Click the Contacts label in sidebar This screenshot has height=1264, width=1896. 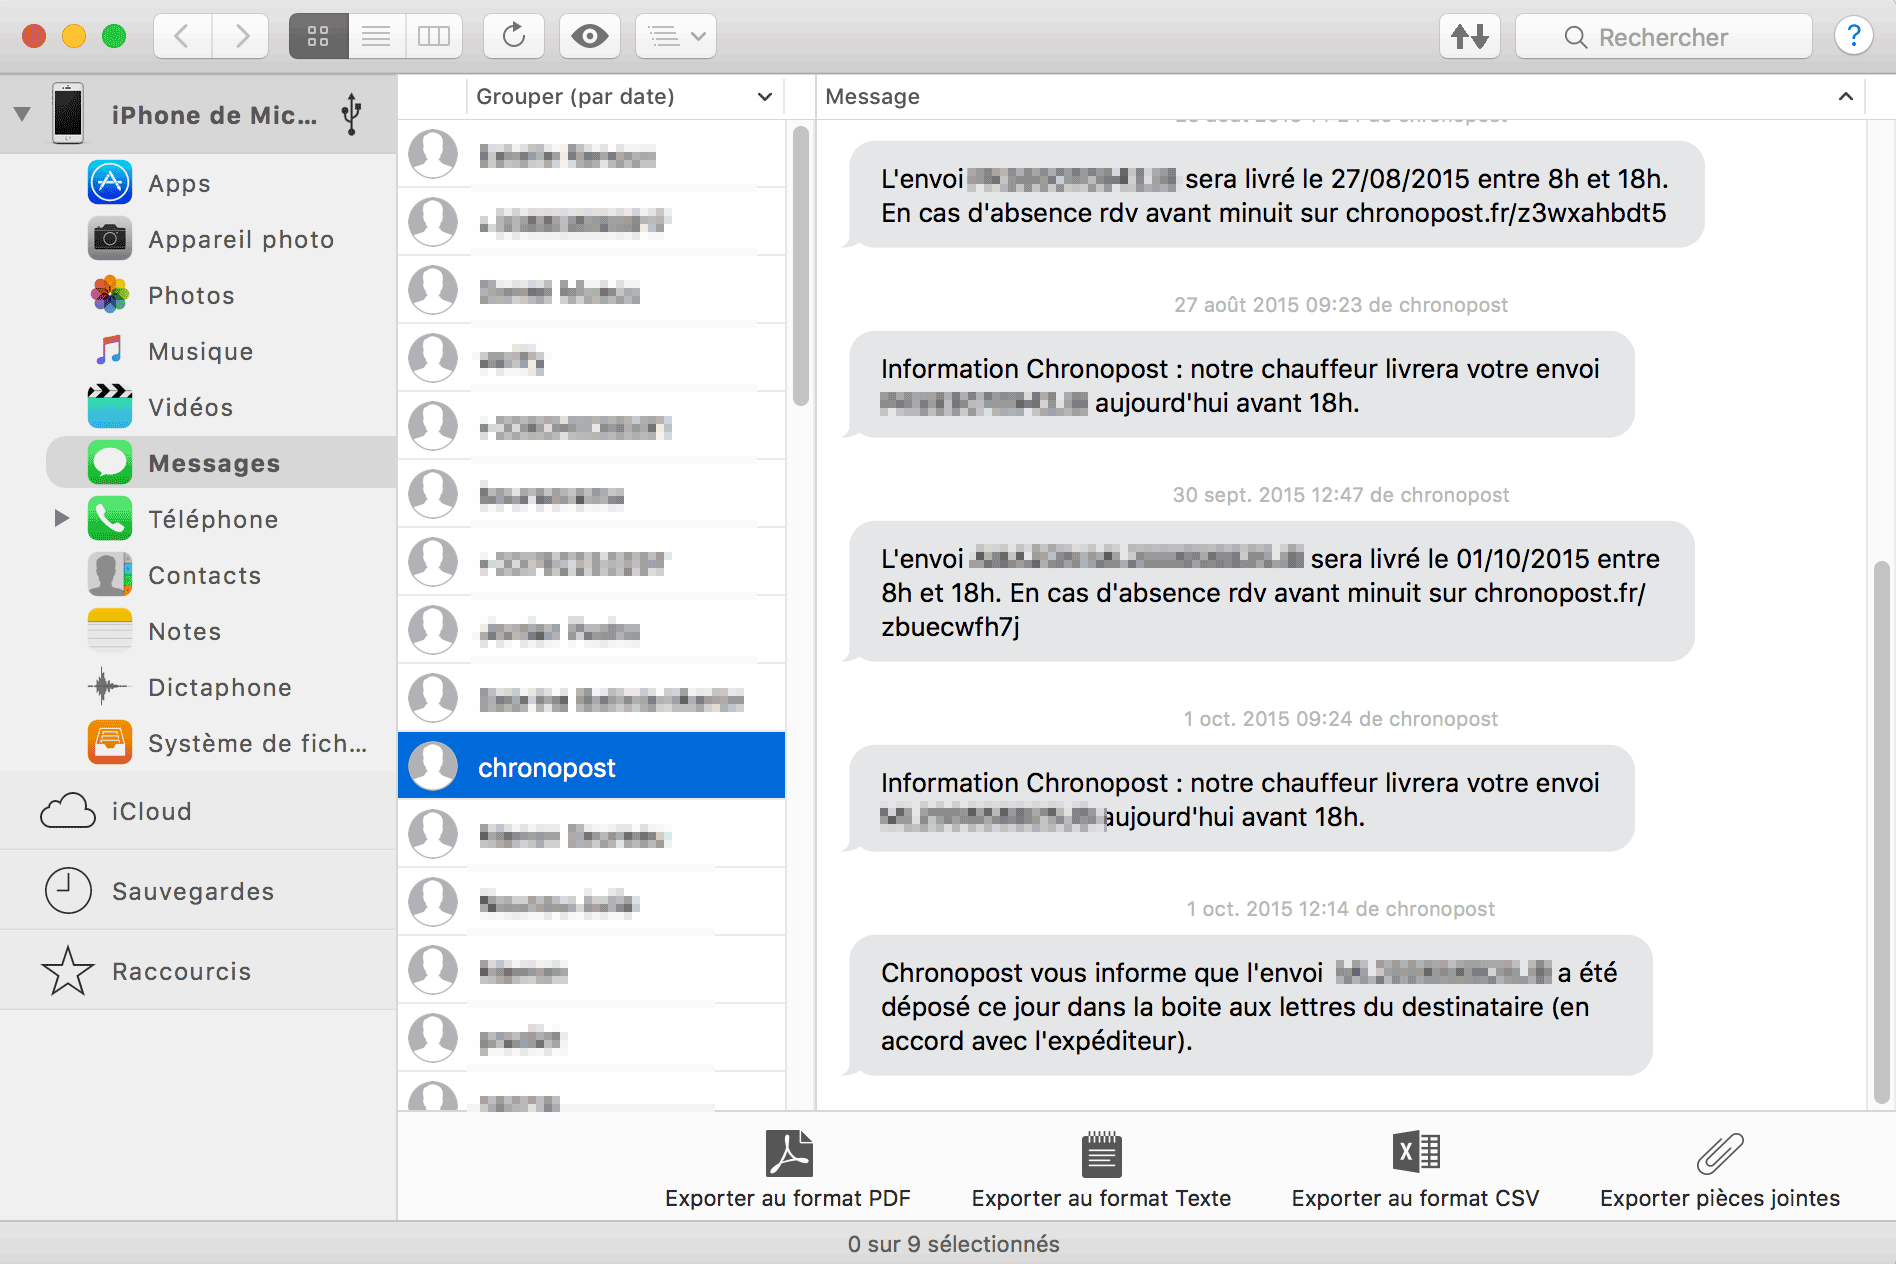pyautogui.click(x=205, y=576)
